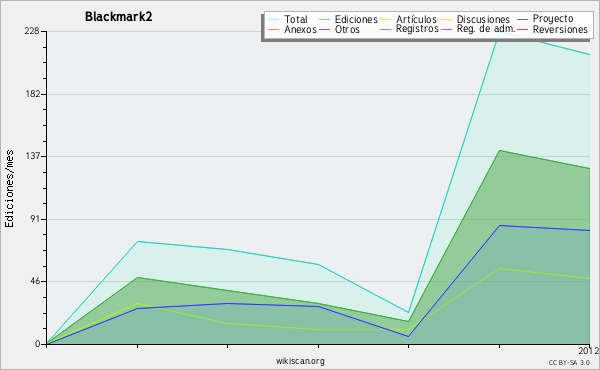The width and height of the screenshot is (600, 370).
Task: Click the 46 y-axis value
Action: [34, 281]
